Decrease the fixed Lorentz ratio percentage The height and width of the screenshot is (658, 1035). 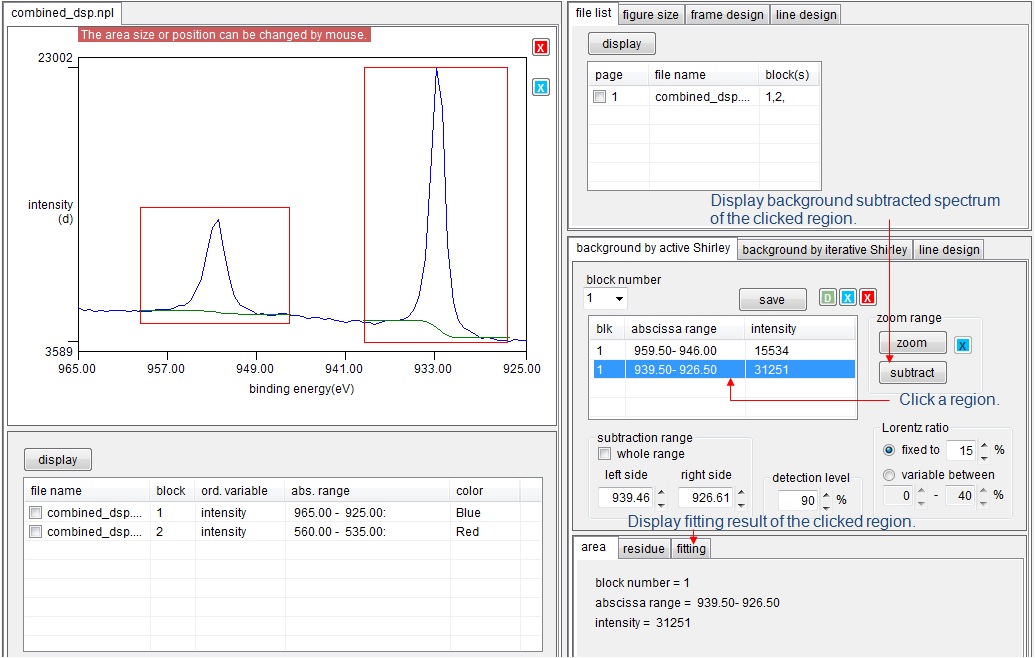pyautogui.click(x=984, y=457)
